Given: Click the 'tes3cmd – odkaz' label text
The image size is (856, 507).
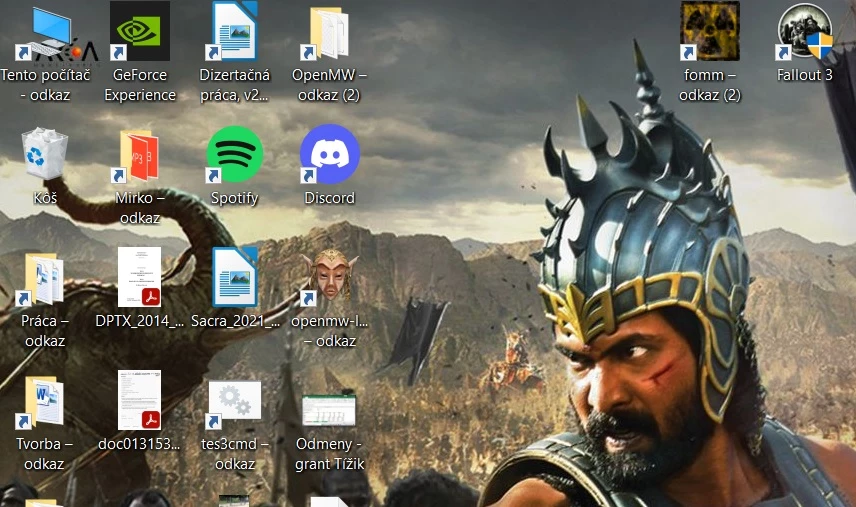Looking at the screenshot, I should click(235, 454).
